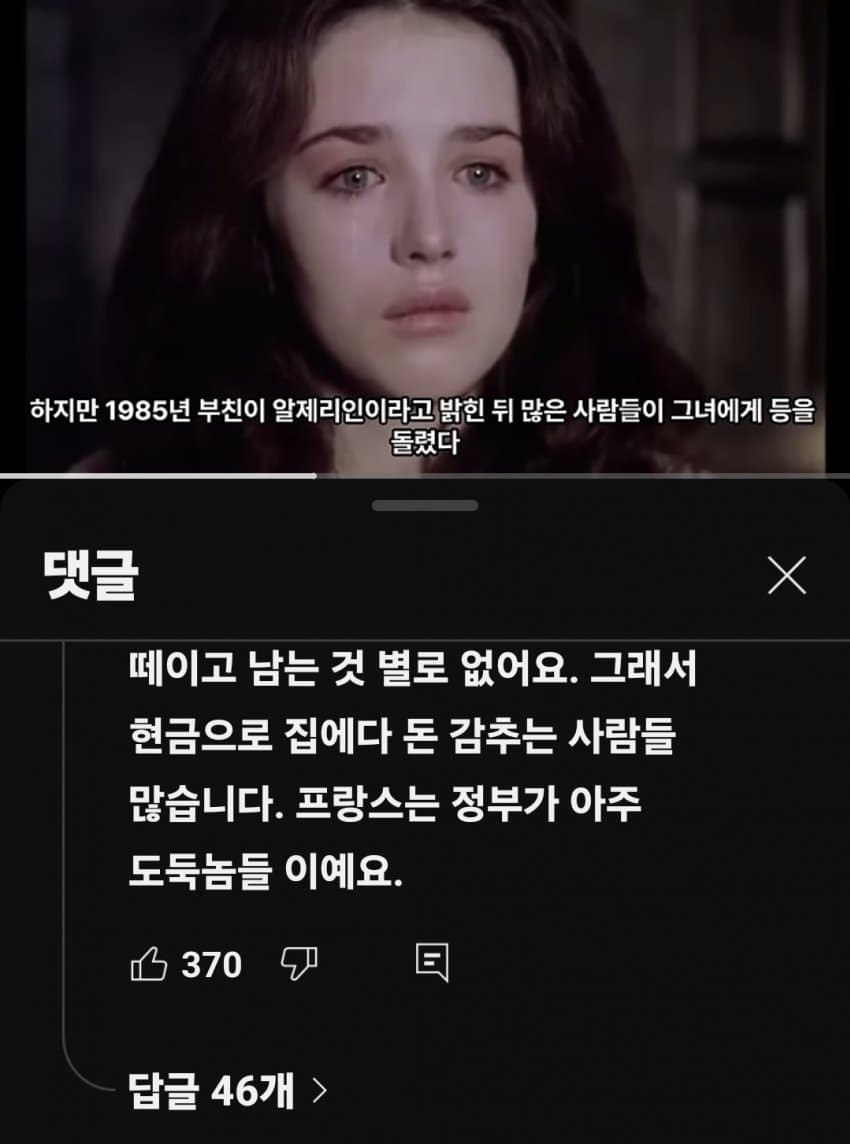This screenshot has width=850, height=1144.
Task: Tap the comment line starting 많습니다. 프랑스는
Action: click(385, 805)
